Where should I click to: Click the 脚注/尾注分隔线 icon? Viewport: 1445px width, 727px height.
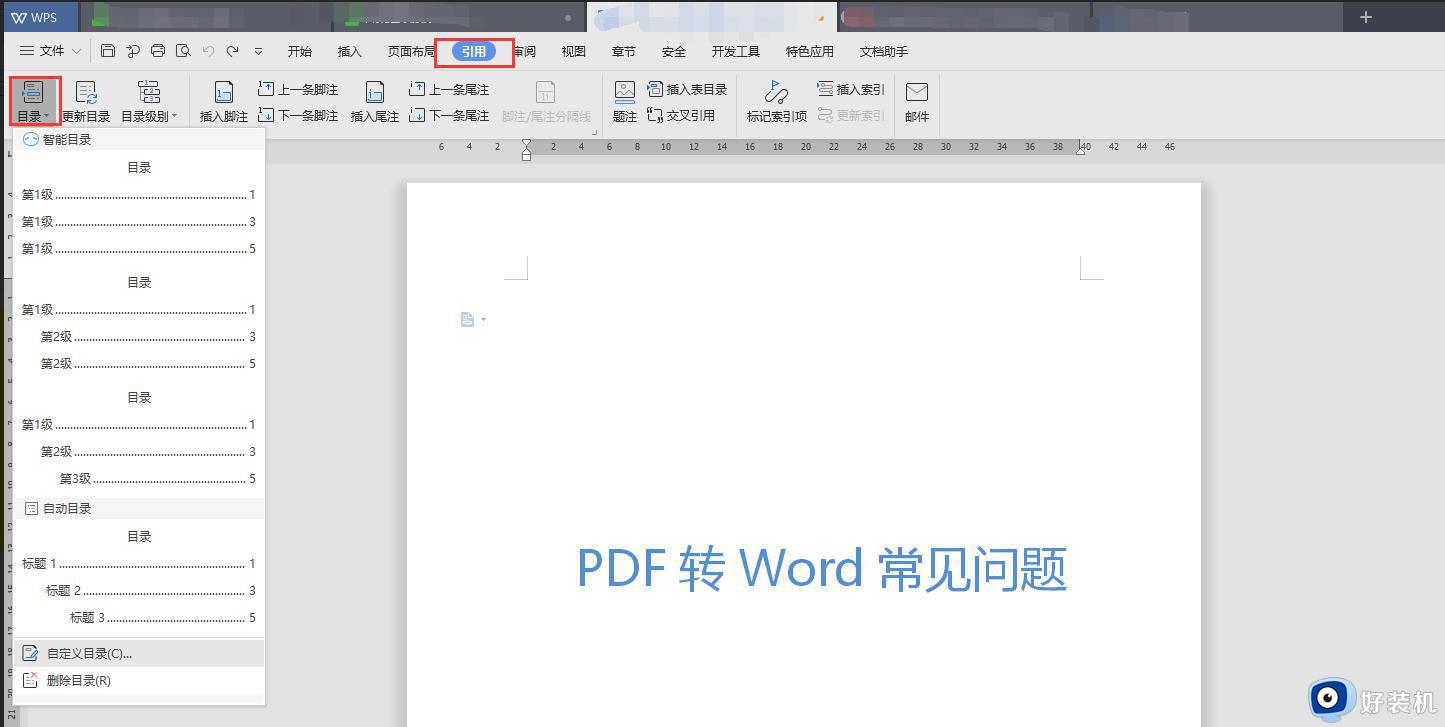546,93
